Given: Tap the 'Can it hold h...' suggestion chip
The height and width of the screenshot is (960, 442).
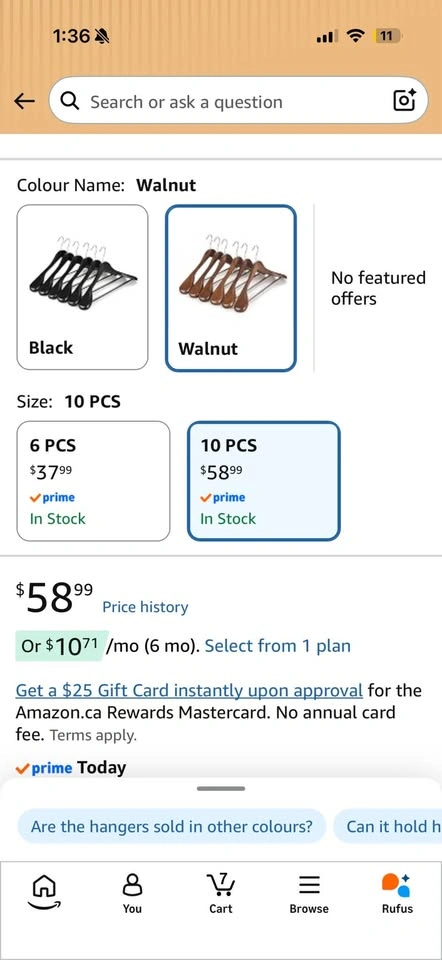Looking at the screenshot, I should point(388,827).
